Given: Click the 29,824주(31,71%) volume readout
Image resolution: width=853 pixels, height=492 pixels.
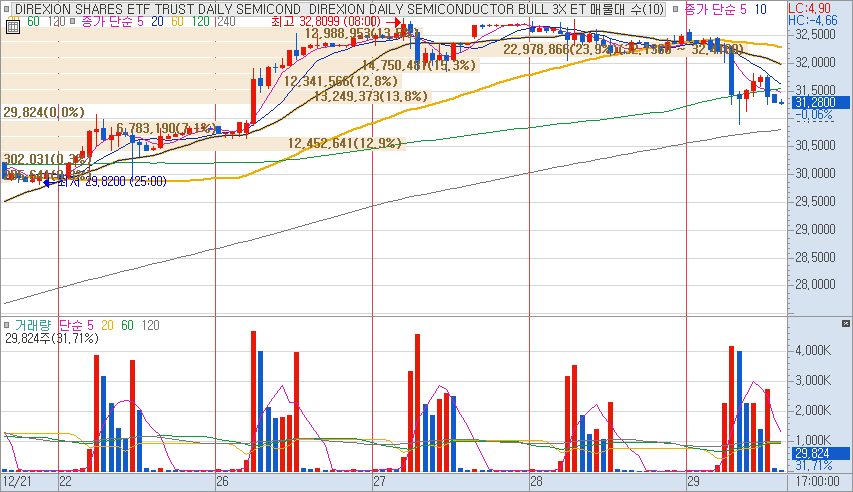Looking at the screenshot, I should 52,338.
